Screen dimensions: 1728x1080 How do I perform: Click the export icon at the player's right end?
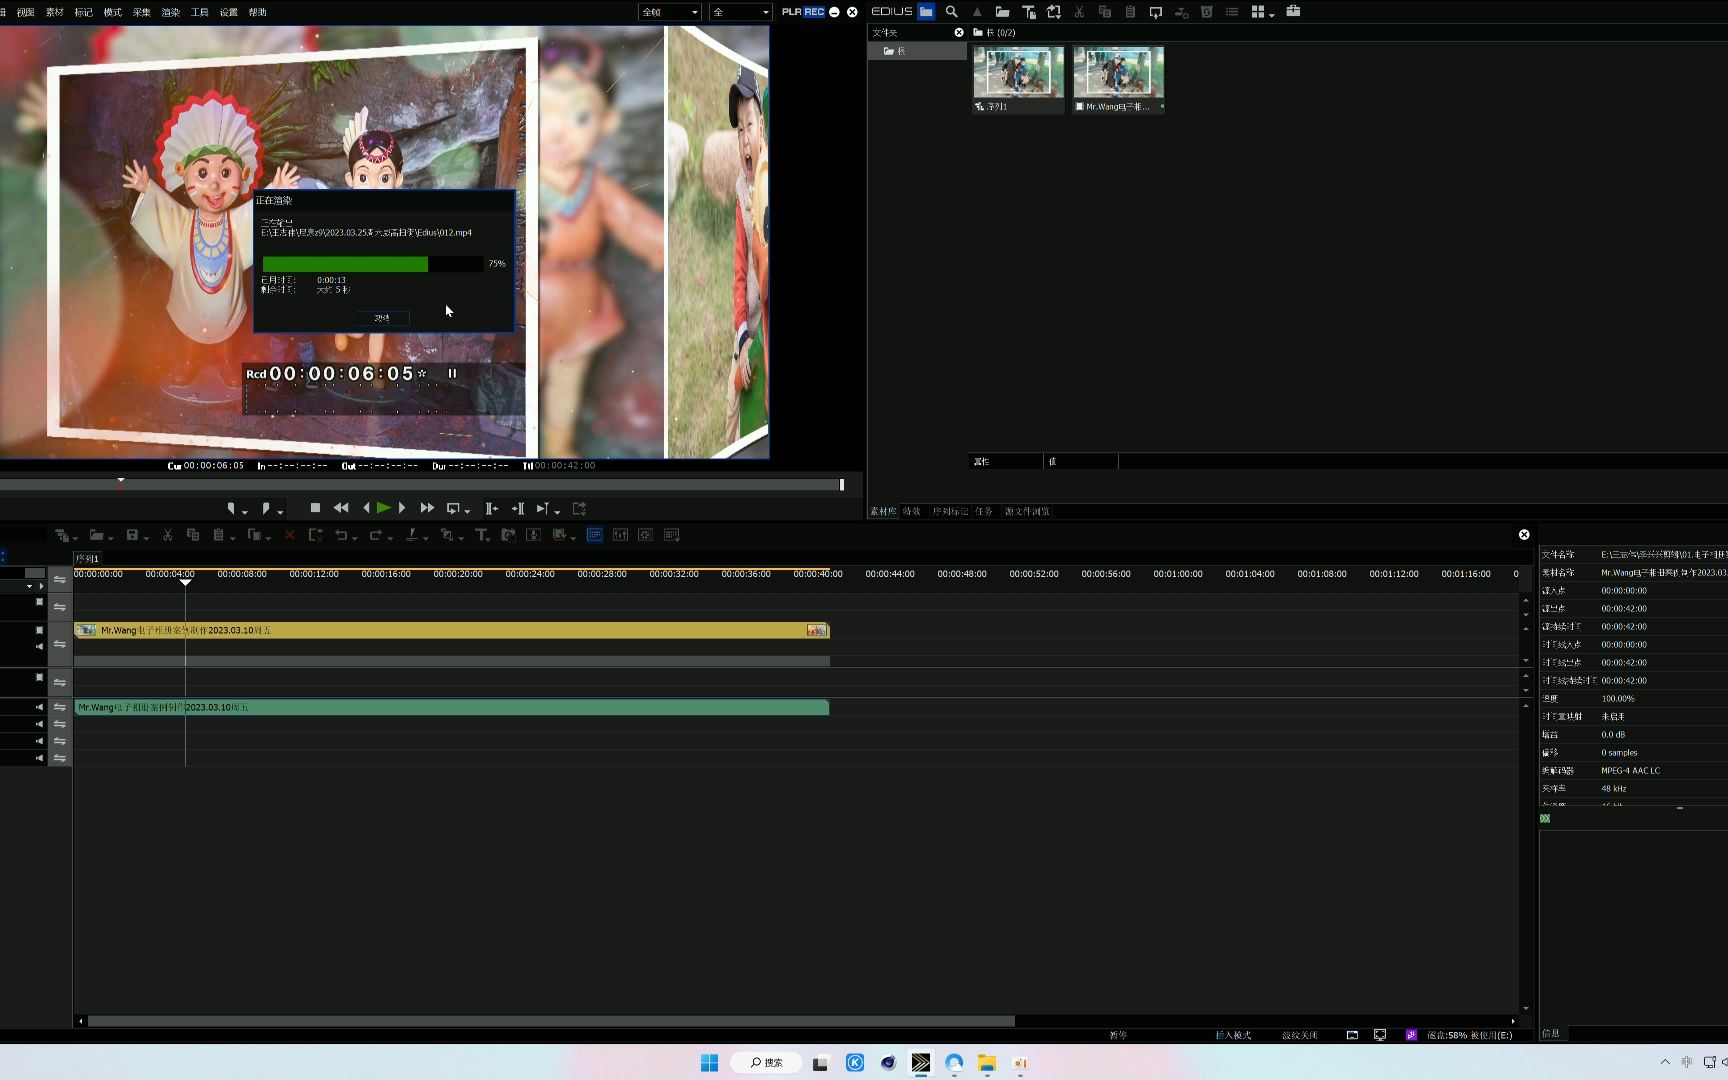click(x=579, y=508)
